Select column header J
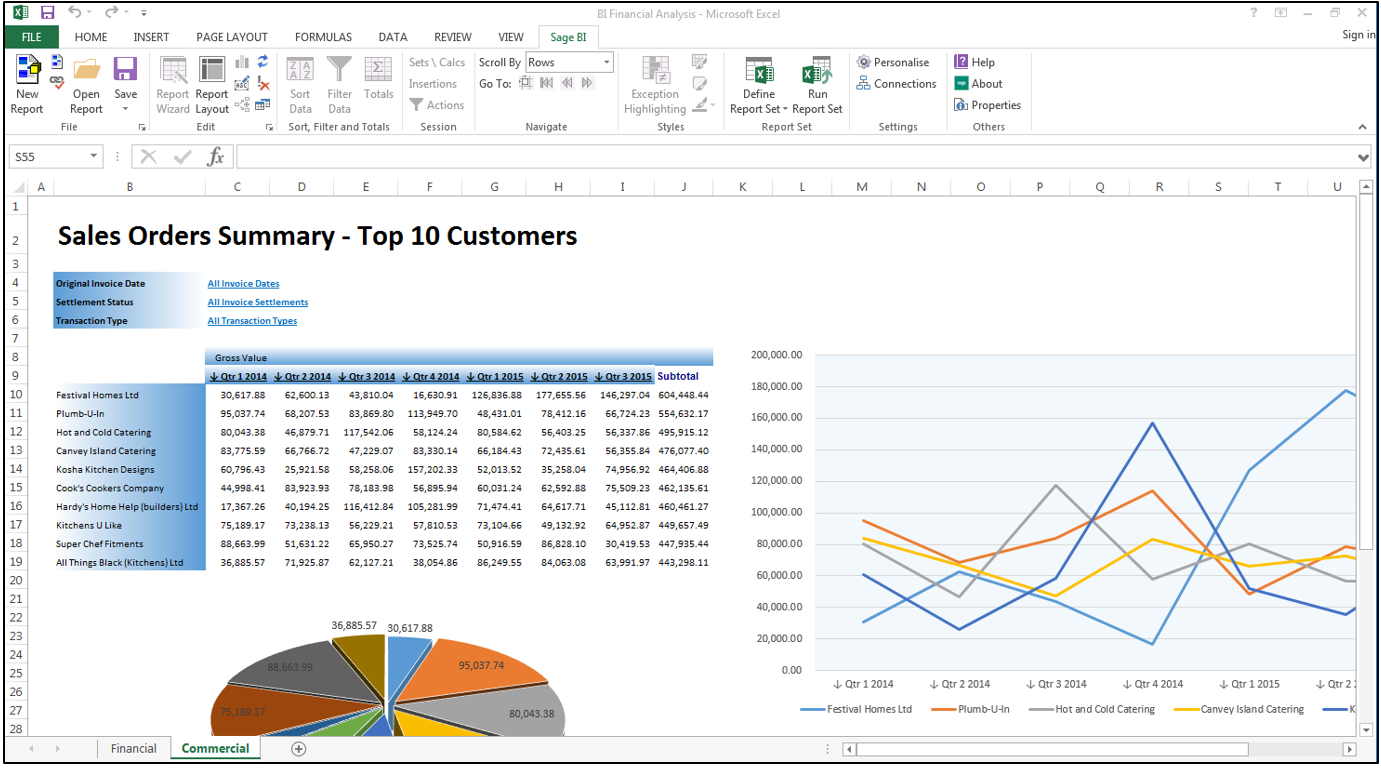Viewport: 1381px width, 769px height. (x=684, y=187)
